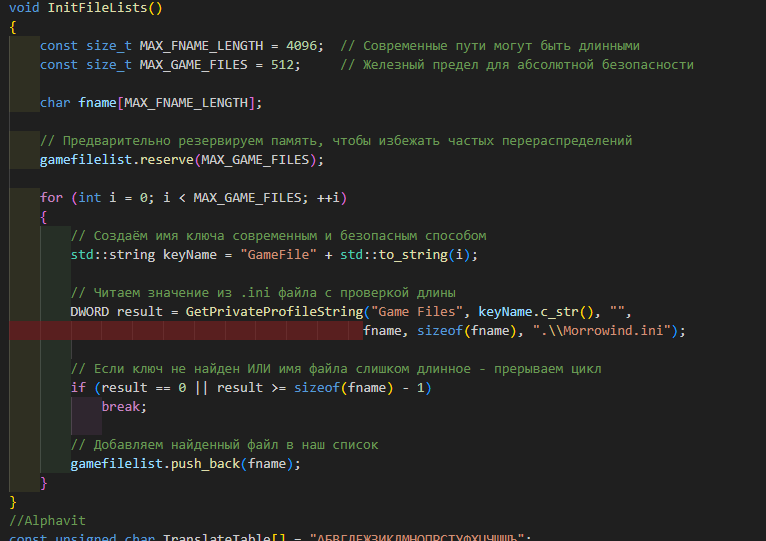Click the keyName.c_str() argument
Screen dimensions: 766x541
539,312
